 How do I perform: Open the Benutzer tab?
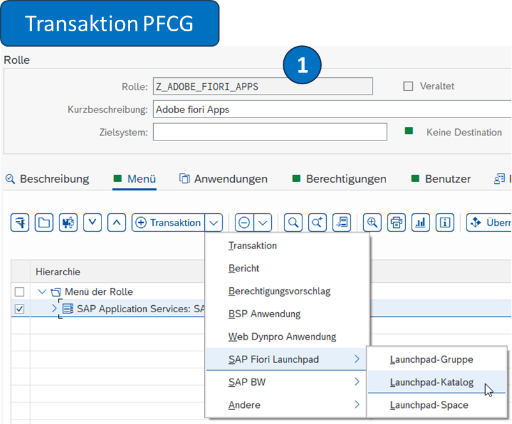pyautogui.click(x=441, y=179)
